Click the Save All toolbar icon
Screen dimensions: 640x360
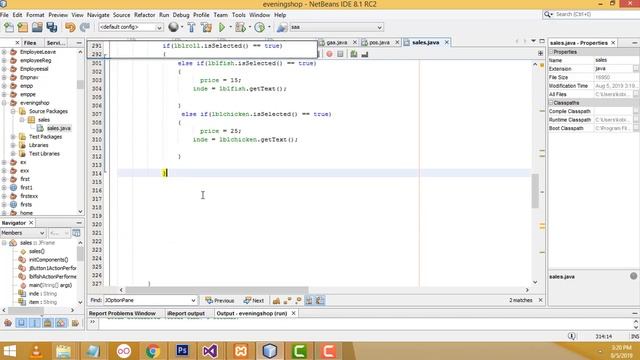[52, 27]
